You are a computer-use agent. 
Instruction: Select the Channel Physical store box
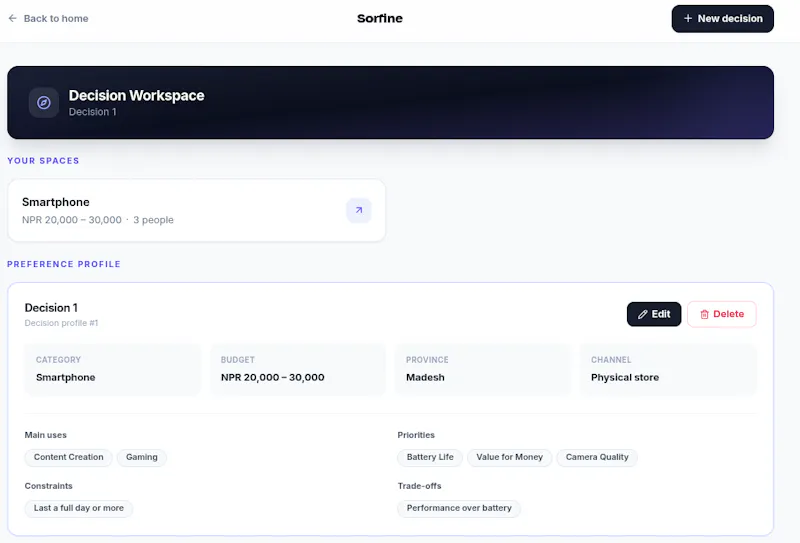(x=668, y=369)
